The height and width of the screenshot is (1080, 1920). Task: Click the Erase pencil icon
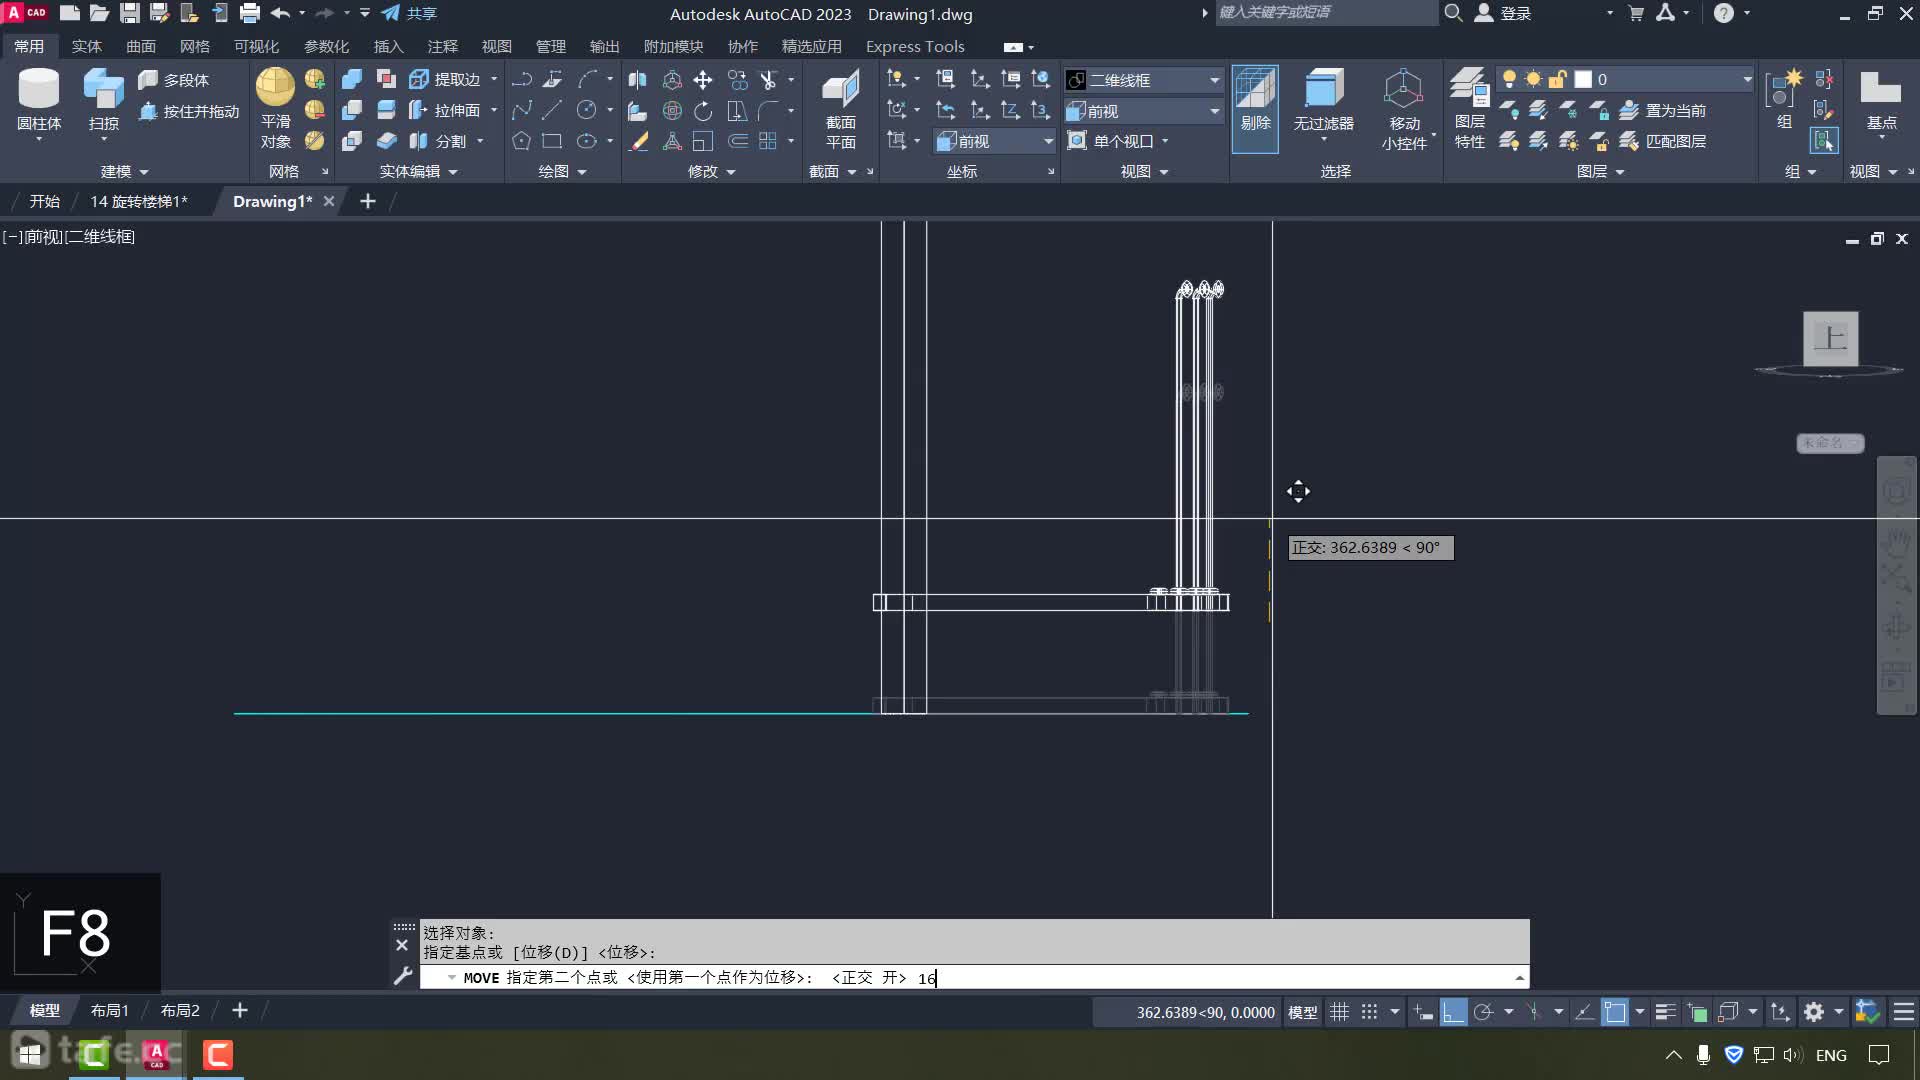pyautogui.click(x=637, y=141)
